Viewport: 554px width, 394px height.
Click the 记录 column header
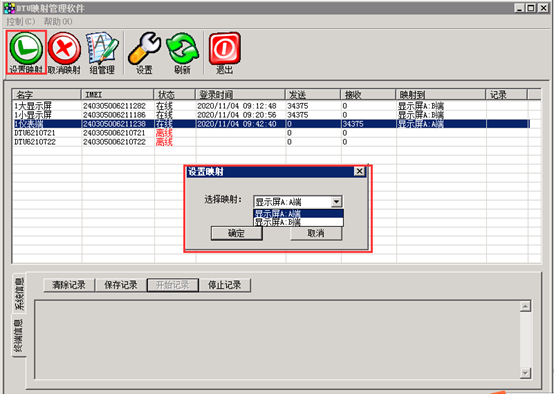point(507,94)
